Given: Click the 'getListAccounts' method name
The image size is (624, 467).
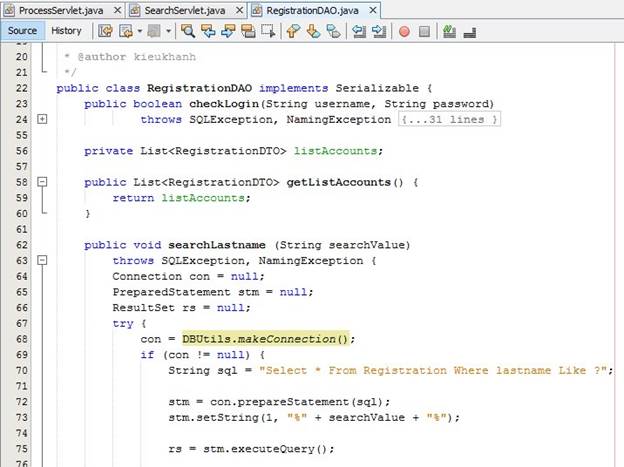Looking at the screenshot, I should (339, 182).
